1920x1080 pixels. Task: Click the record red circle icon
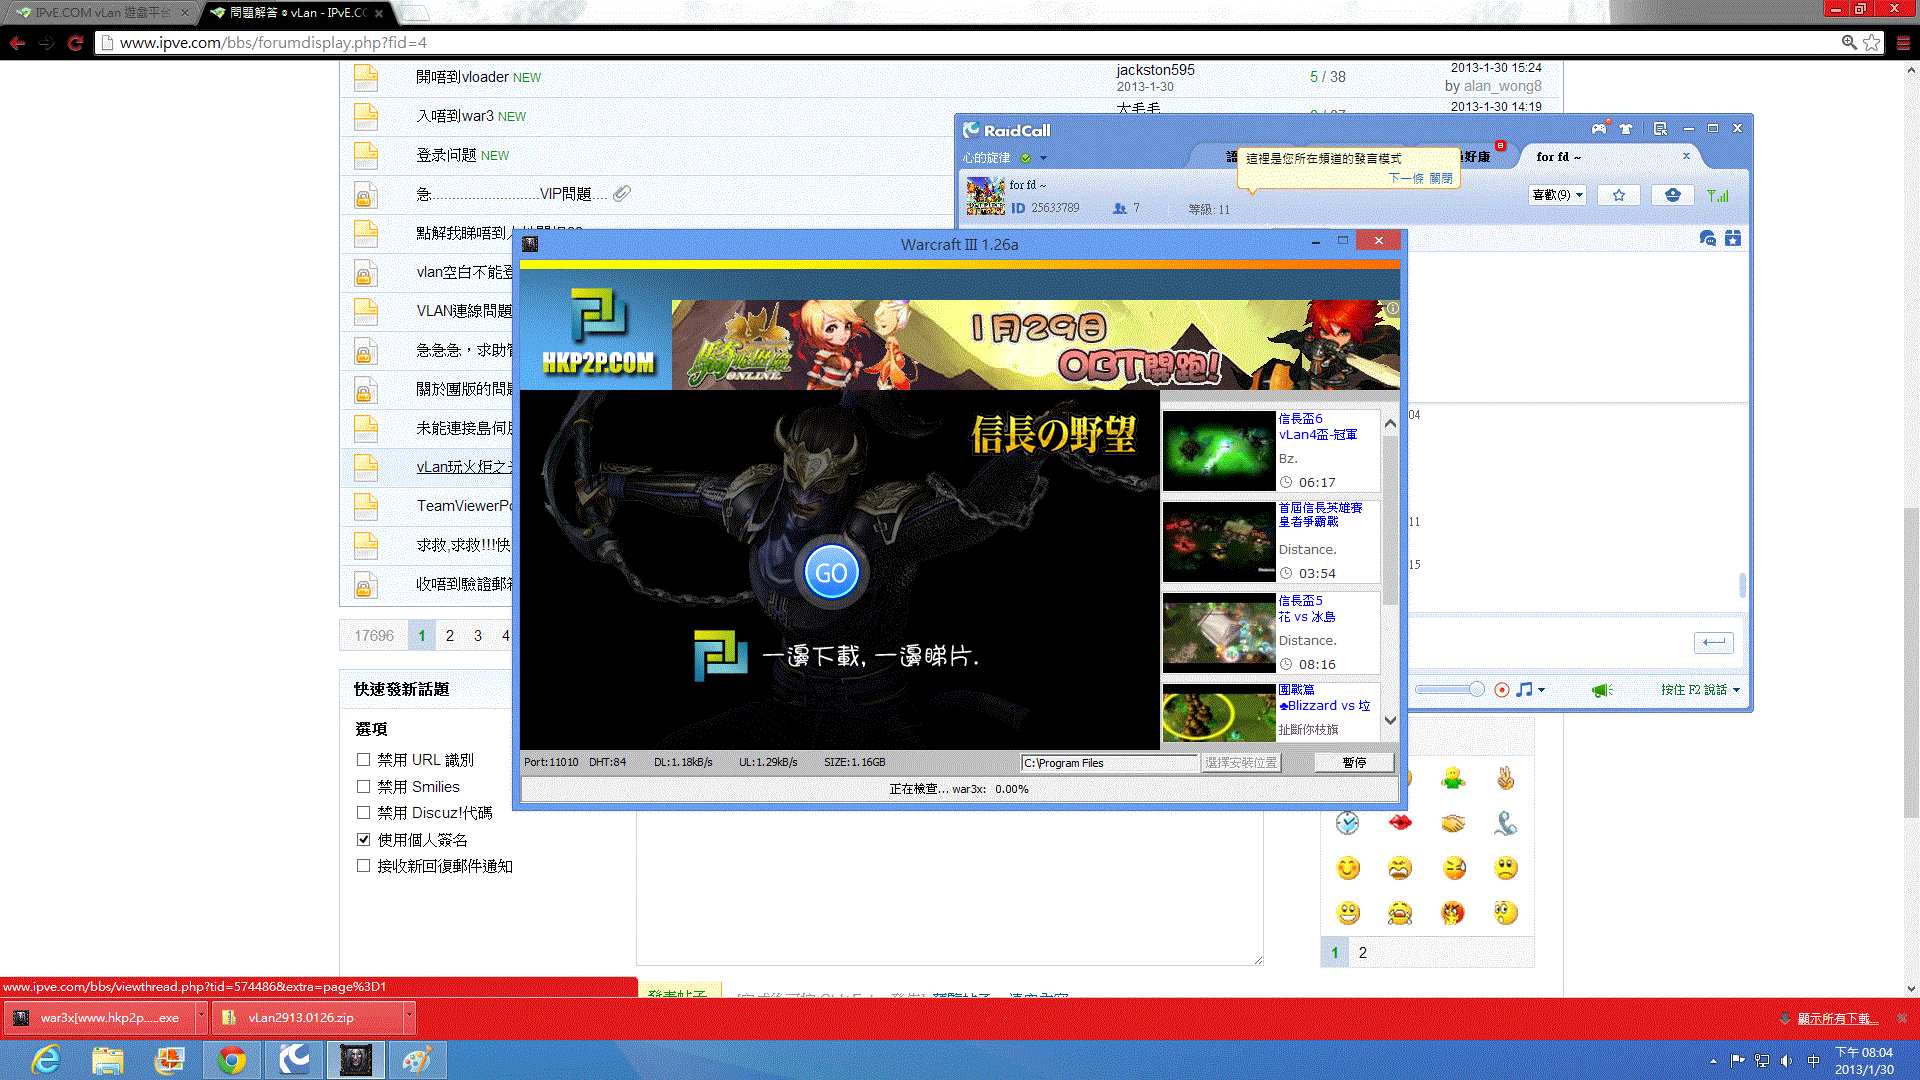tap(1501, 690)
